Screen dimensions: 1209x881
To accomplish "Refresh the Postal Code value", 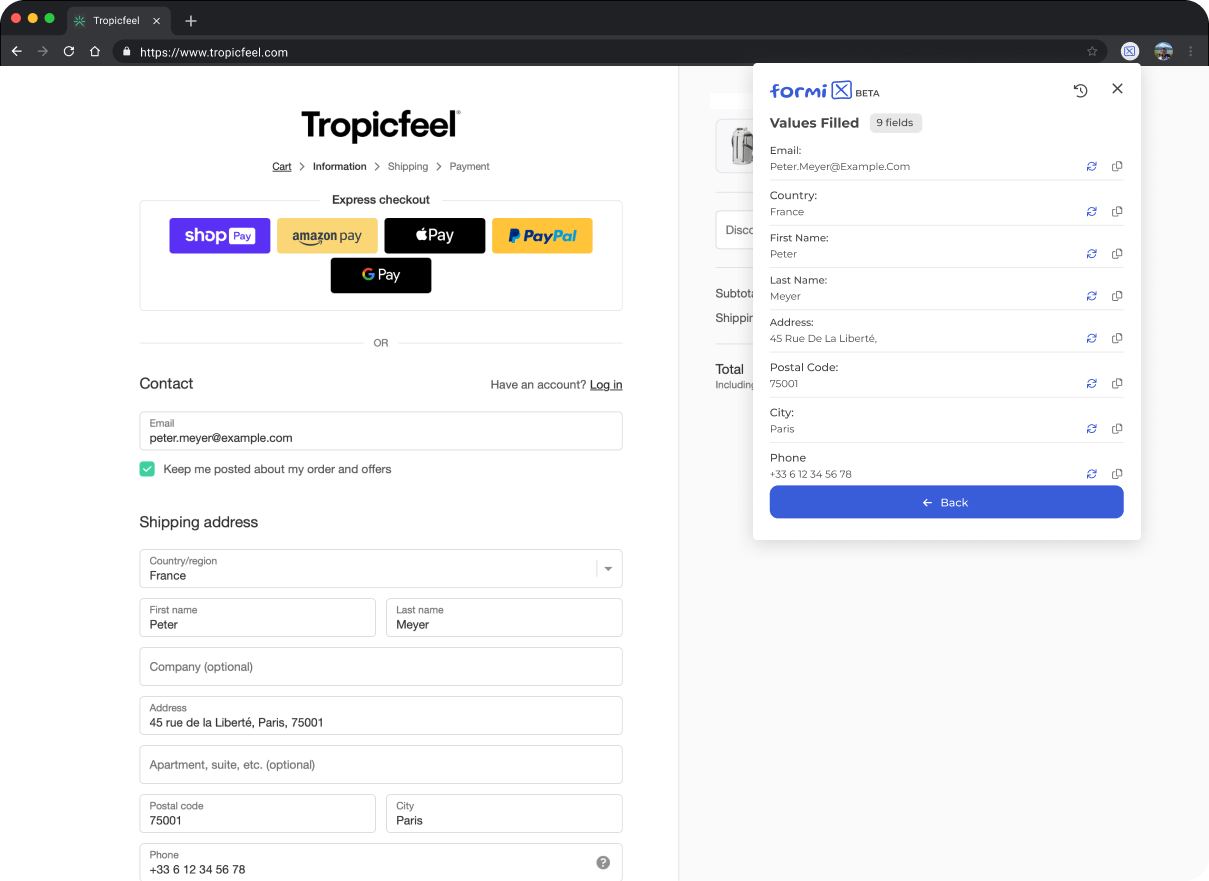I will click(x=1092, y=383).
